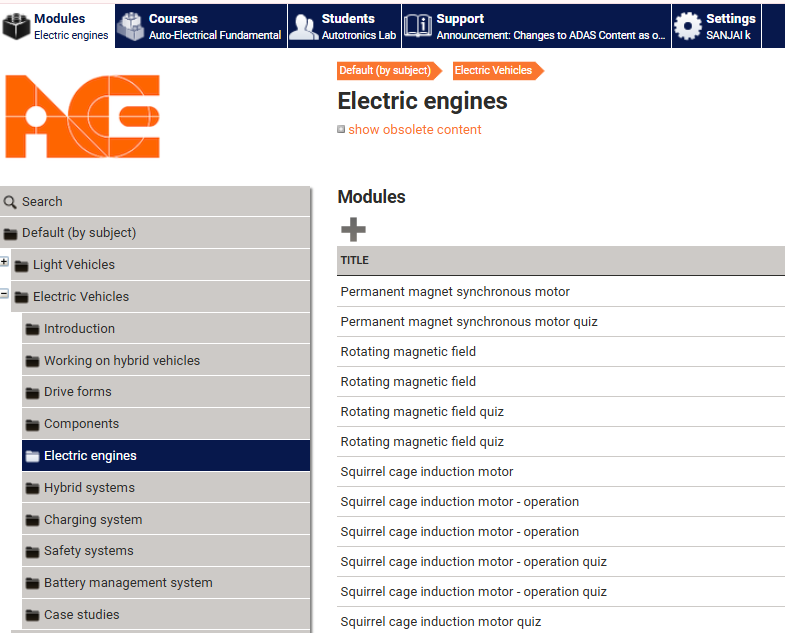This screenshot has width=785, height=633.
Task: Click the Settings gear icon
Action: point(688,26)
